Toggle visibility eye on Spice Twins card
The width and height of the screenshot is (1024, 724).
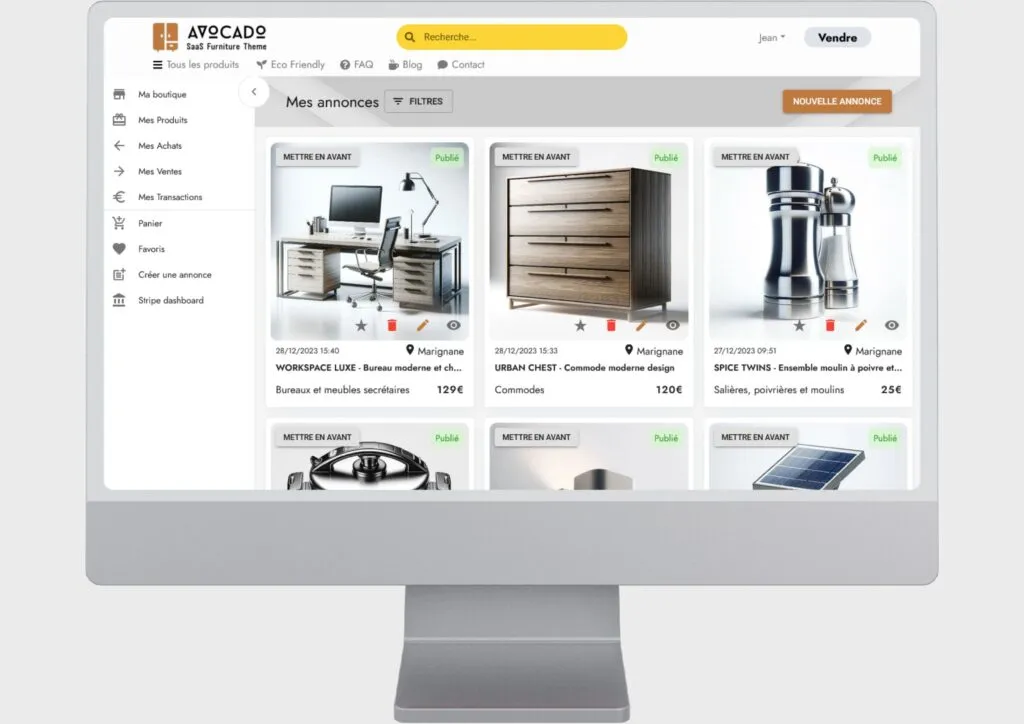tap(891, 326)
